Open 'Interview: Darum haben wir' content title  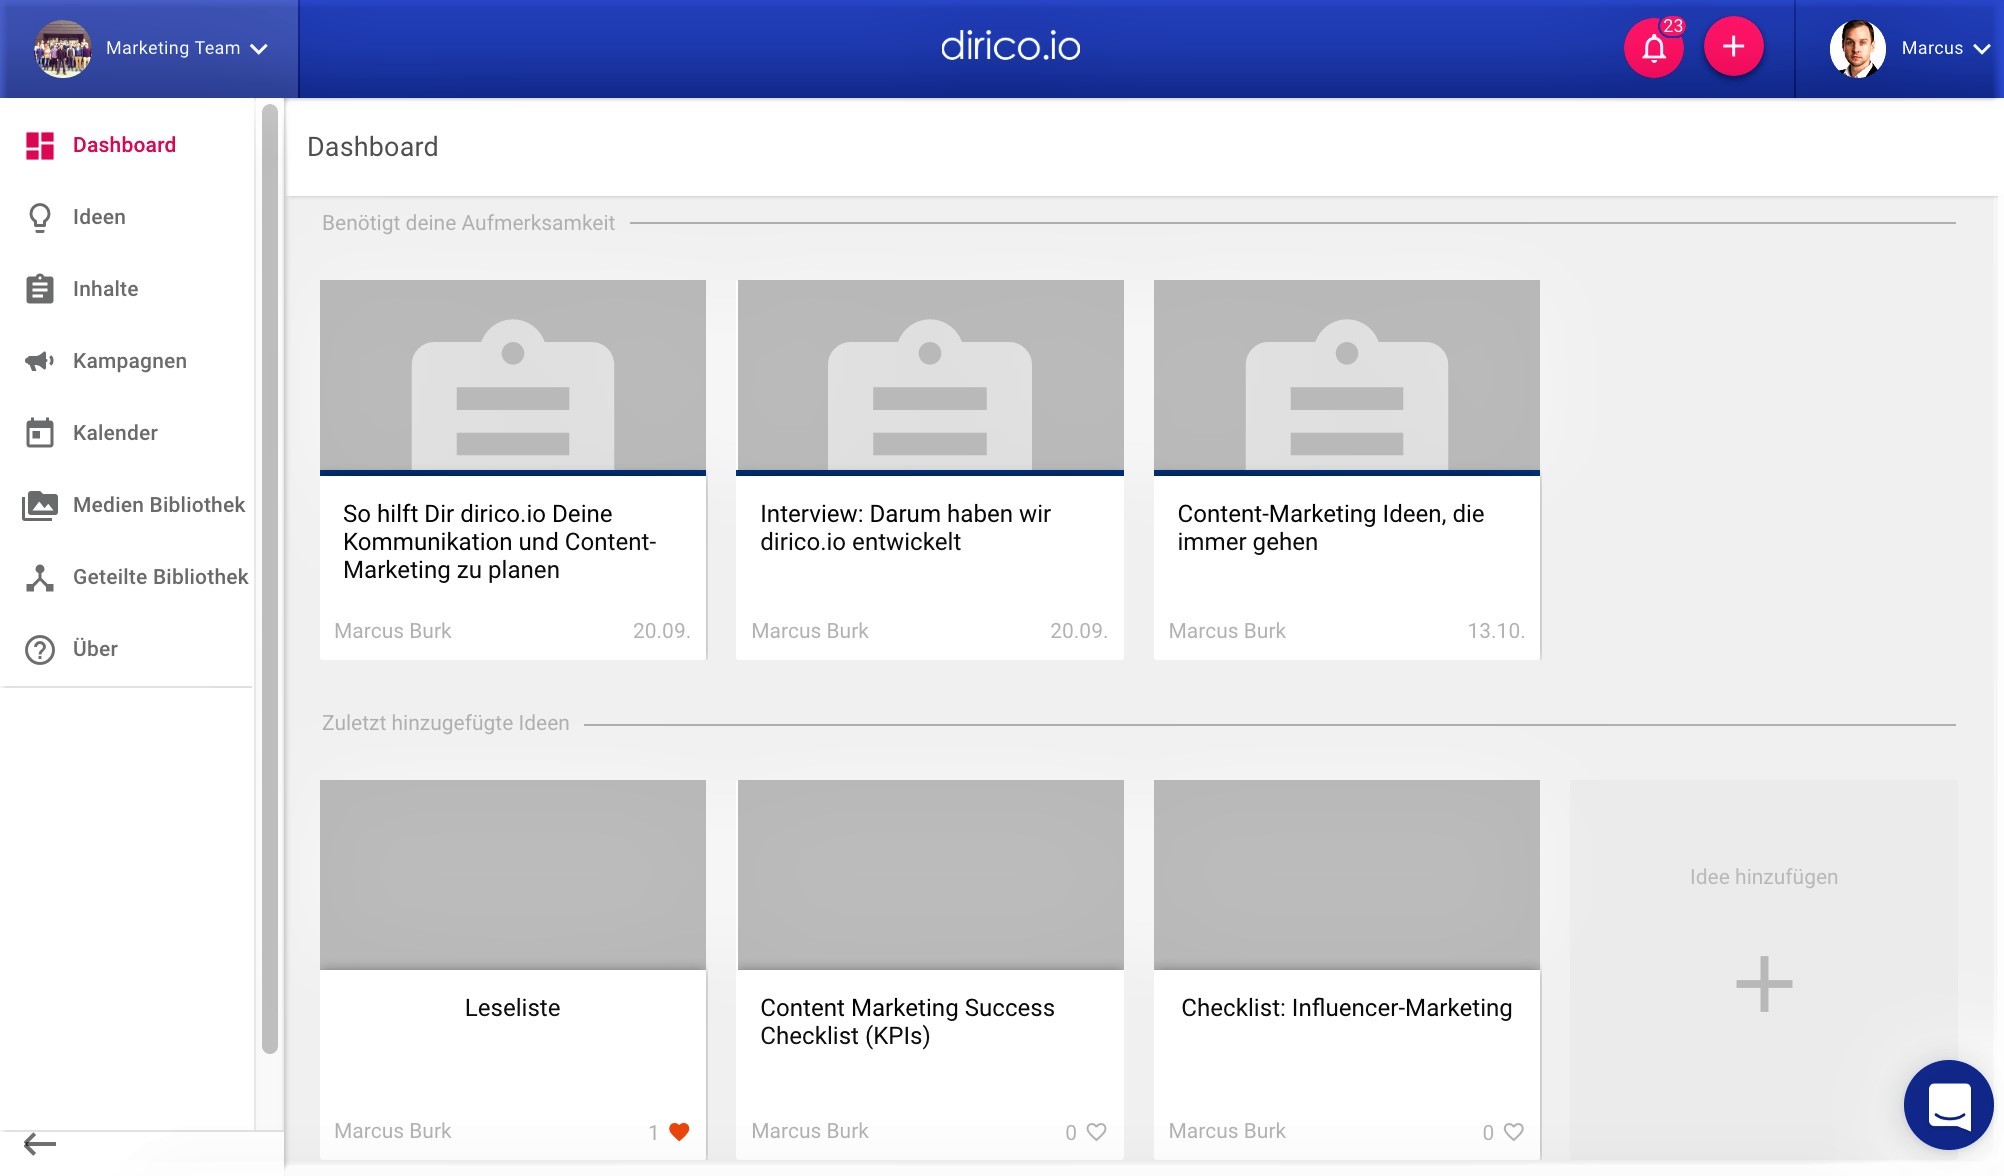(x=905, y=528)
